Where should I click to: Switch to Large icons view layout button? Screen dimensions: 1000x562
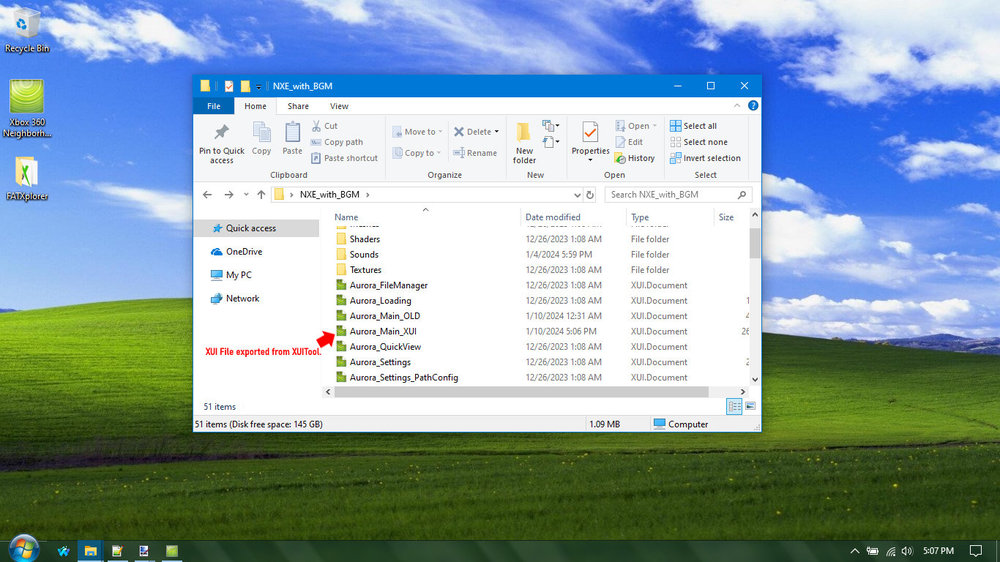pyautogui.click(x=751, y=406)
